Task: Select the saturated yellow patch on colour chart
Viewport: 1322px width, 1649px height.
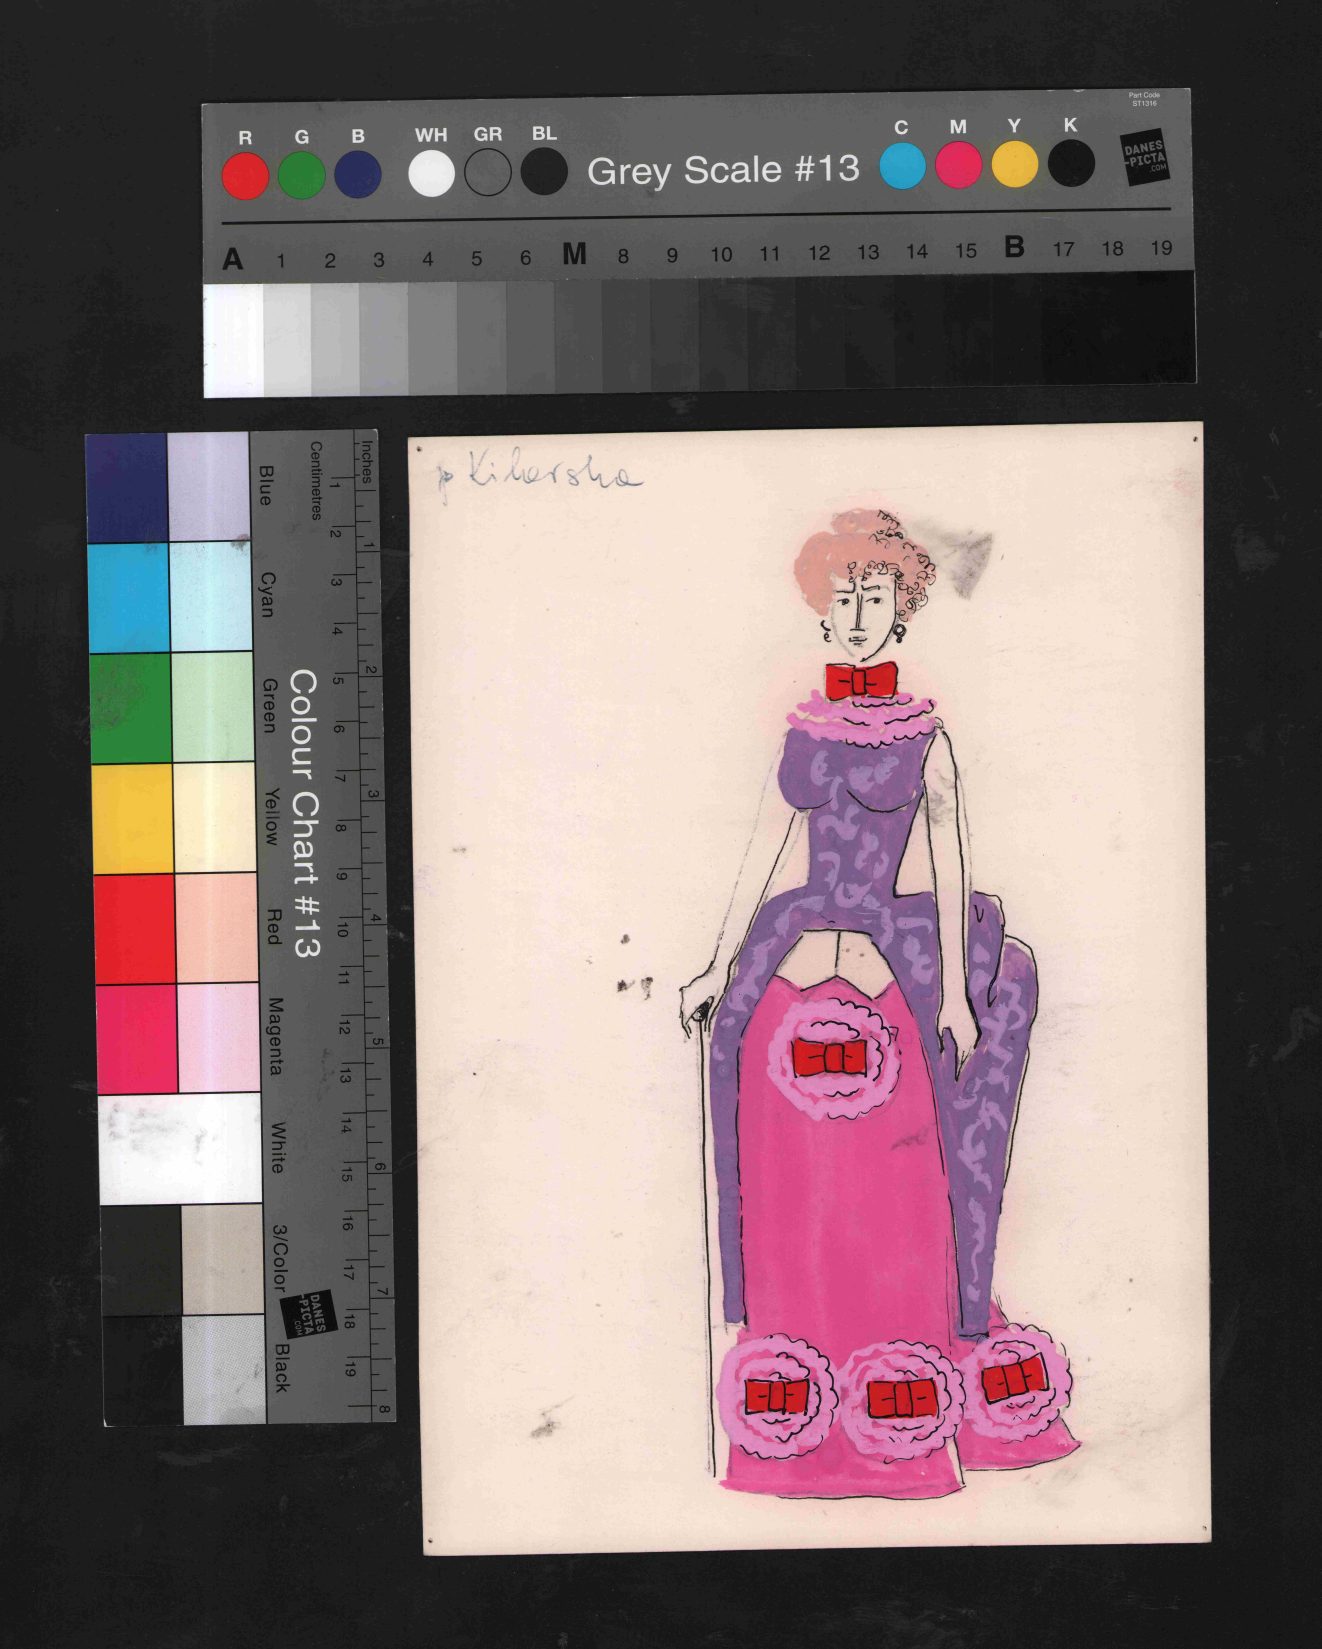Action: 133,817
